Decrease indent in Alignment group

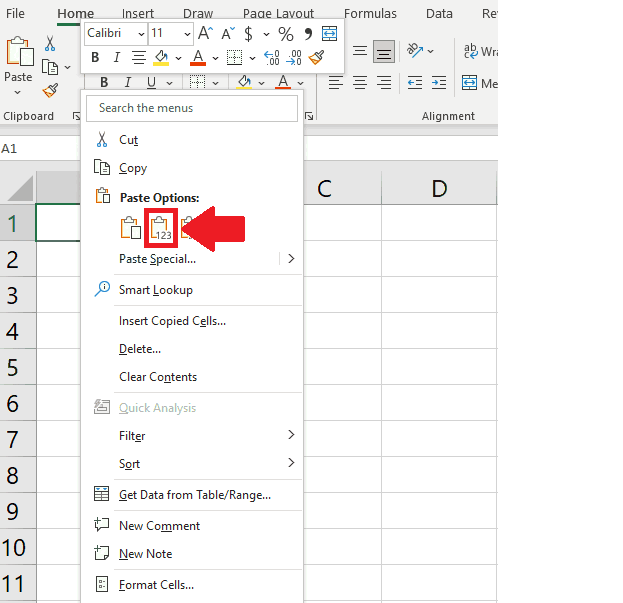pyautogui.click(x=415, y=83)
